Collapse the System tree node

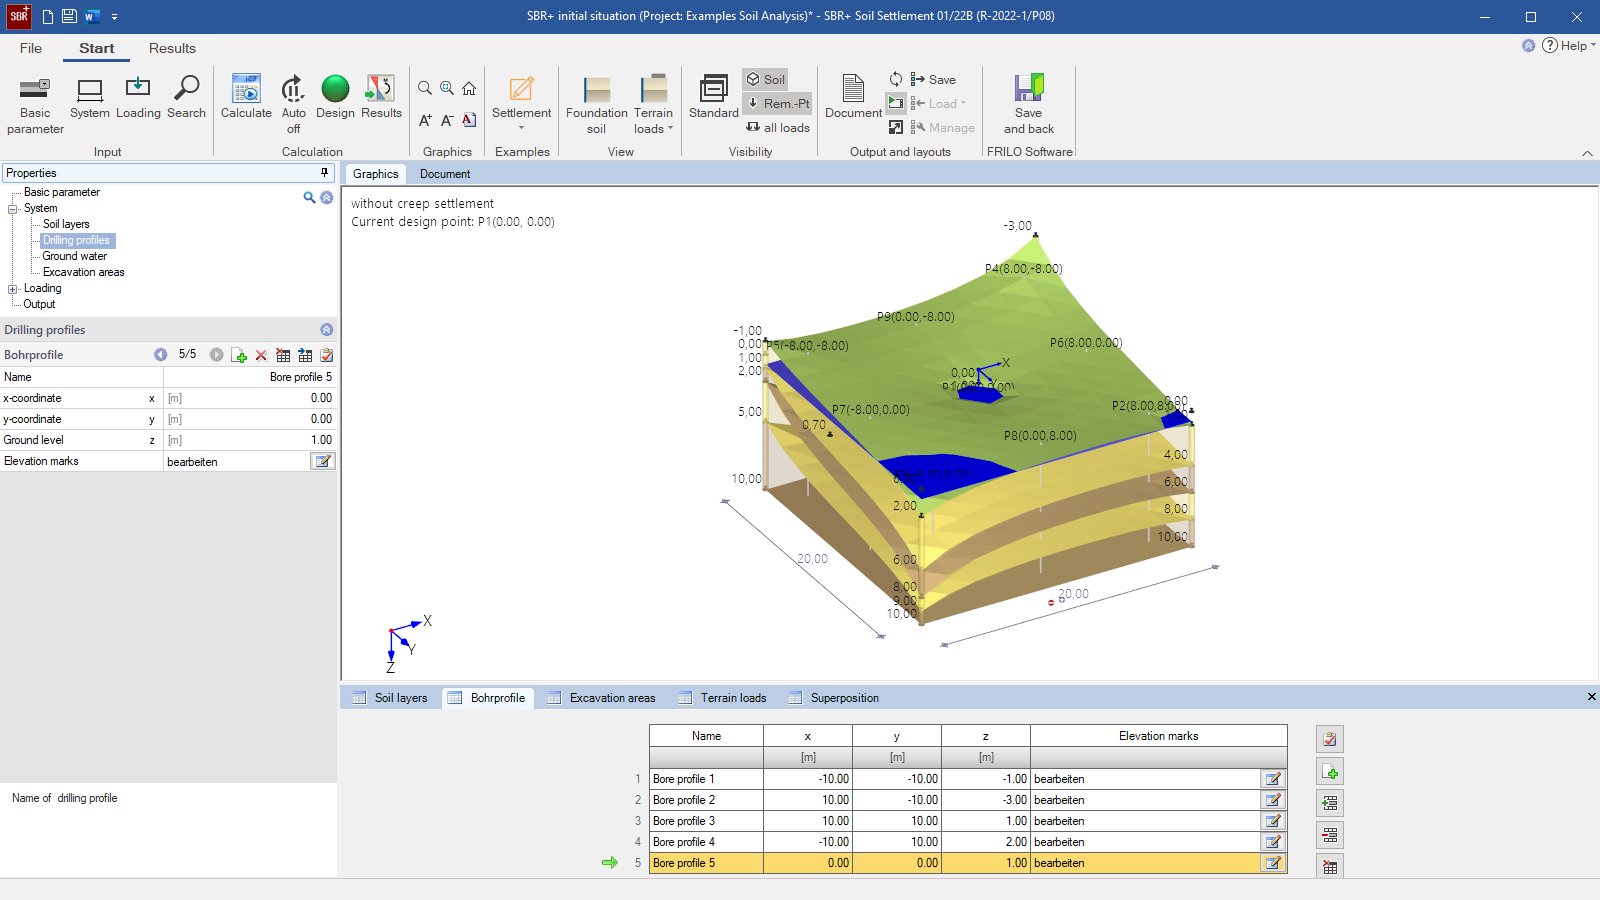(13, 209)
